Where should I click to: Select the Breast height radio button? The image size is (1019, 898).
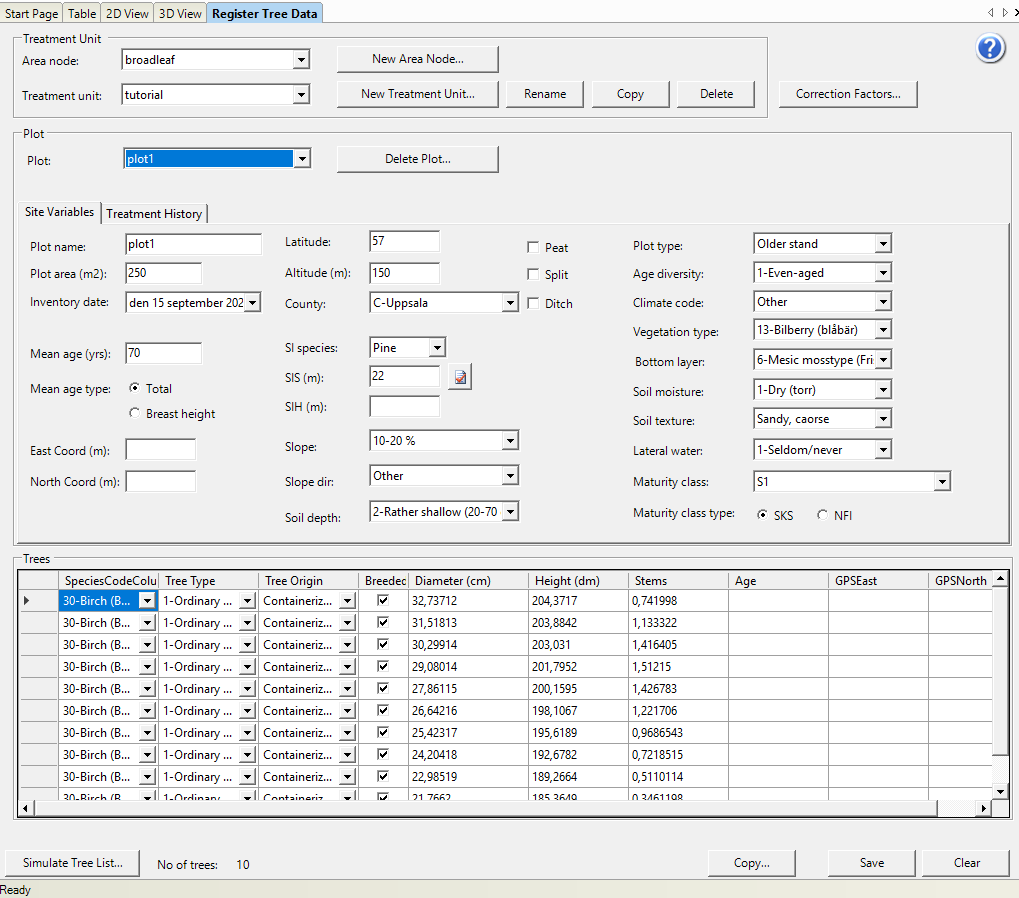(x=135, y=413)
